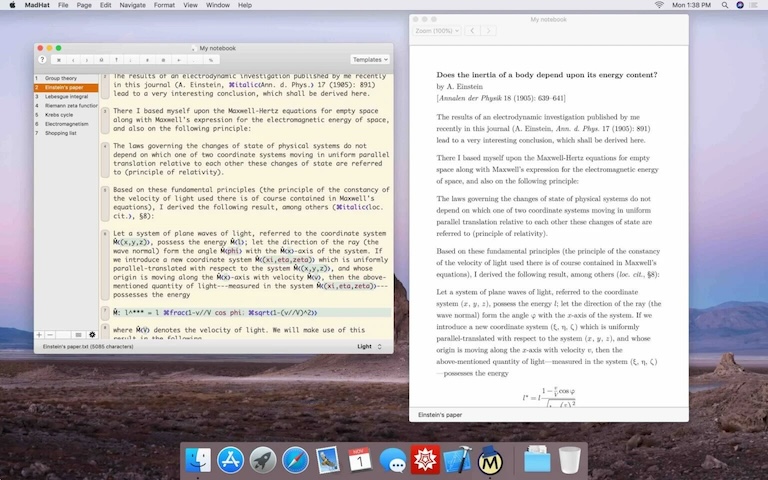Open the Downloads folder in the Dock
This screenshot has width=768, height=480.
pyautogui.click(x=537, y=460)
